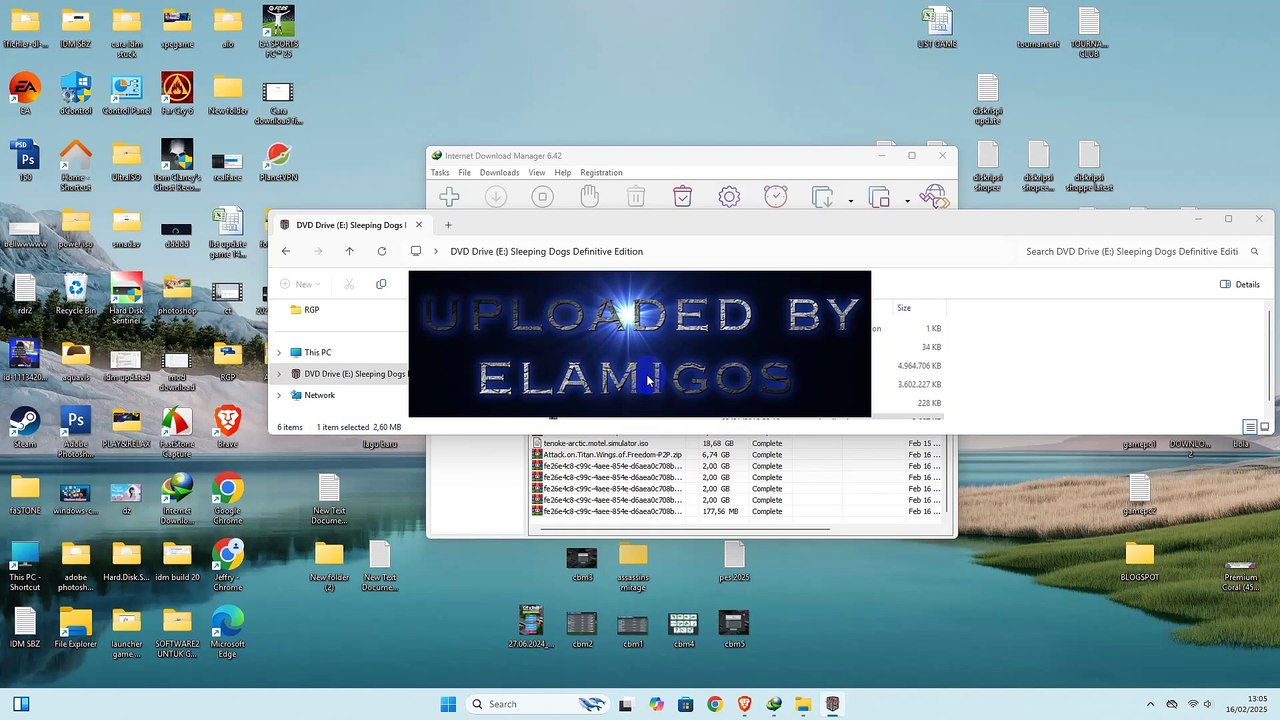Screen dimensions: 1280x720
Task: Open the Start Queue dropdown arrow in IDM
Action: click(850, 201)
